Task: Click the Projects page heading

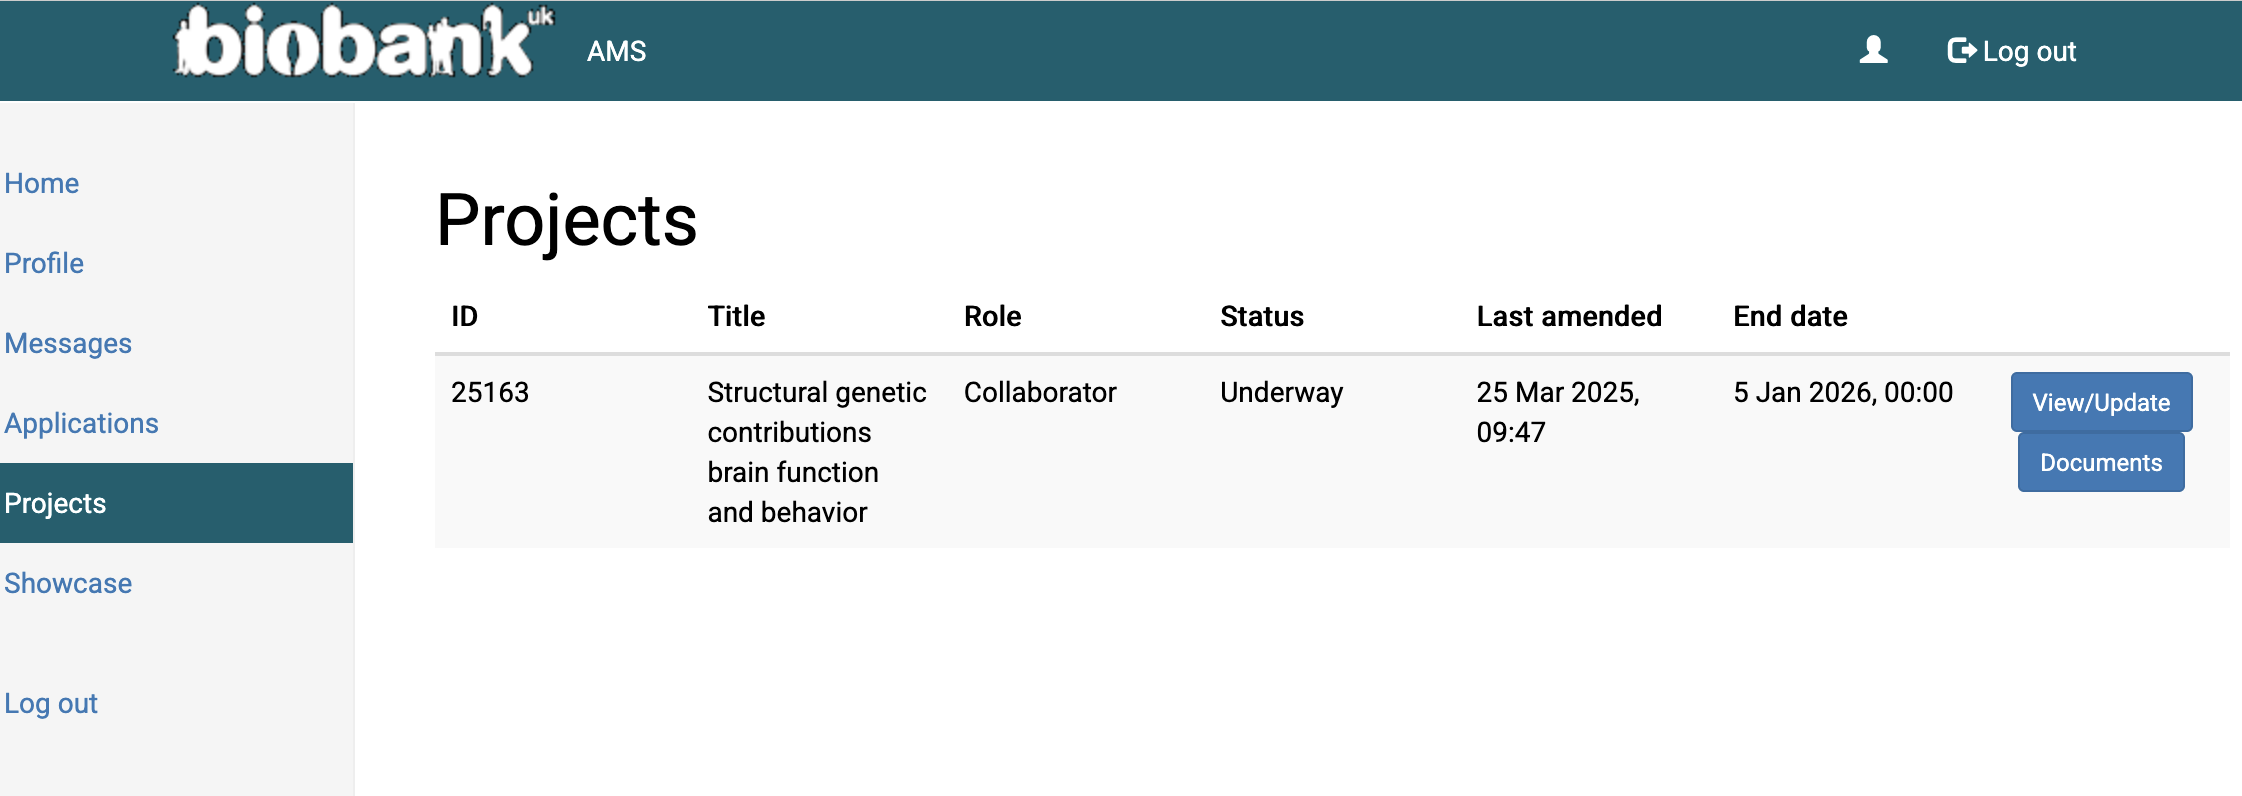Action: click(x=567, y=221)
